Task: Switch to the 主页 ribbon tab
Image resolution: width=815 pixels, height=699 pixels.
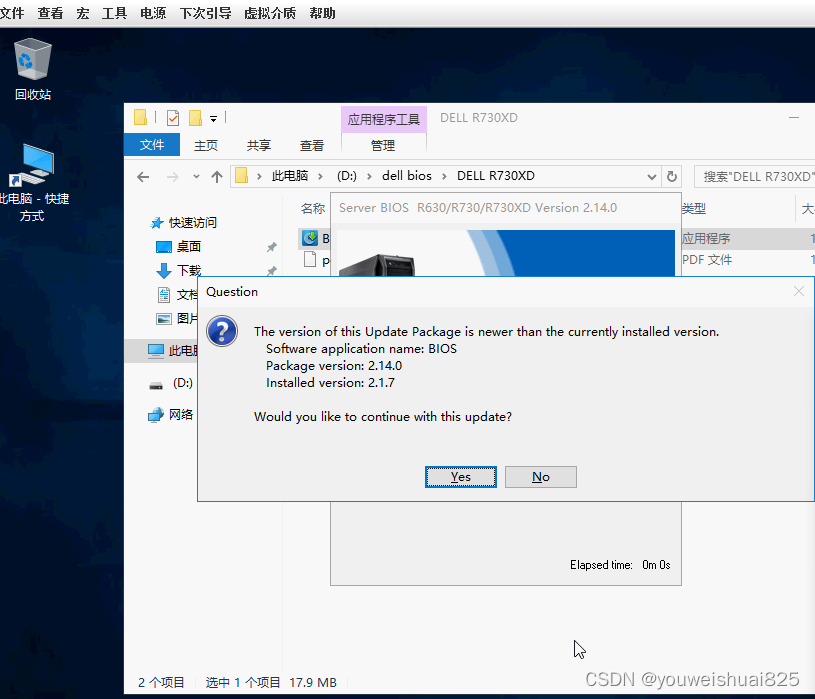Action: (x=206, y=146)
